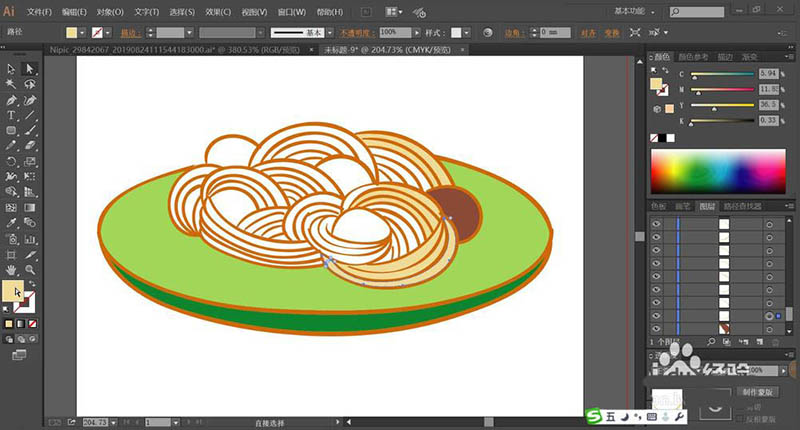Select the Magic Wand tool
The width and height of the screenshot is (800, 430).
(x=11, y=84)
